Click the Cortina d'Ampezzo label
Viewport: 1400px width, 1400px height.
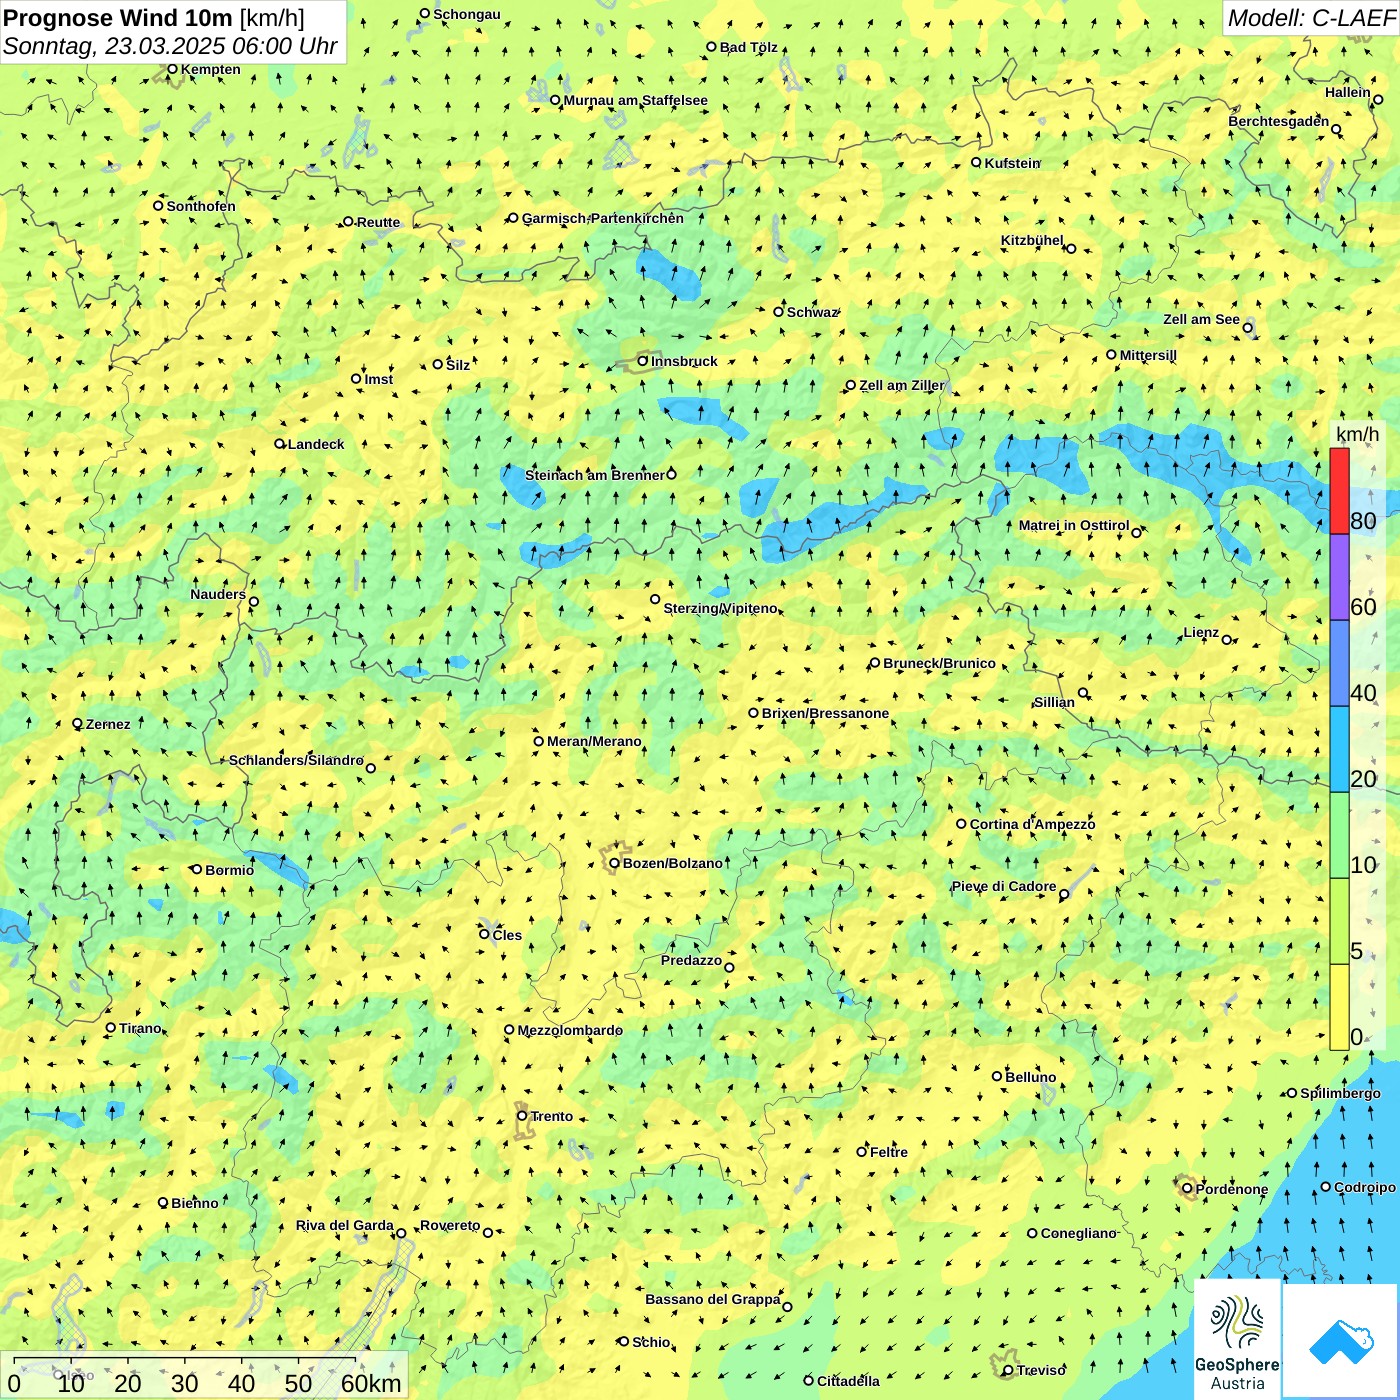(1032, 824)
